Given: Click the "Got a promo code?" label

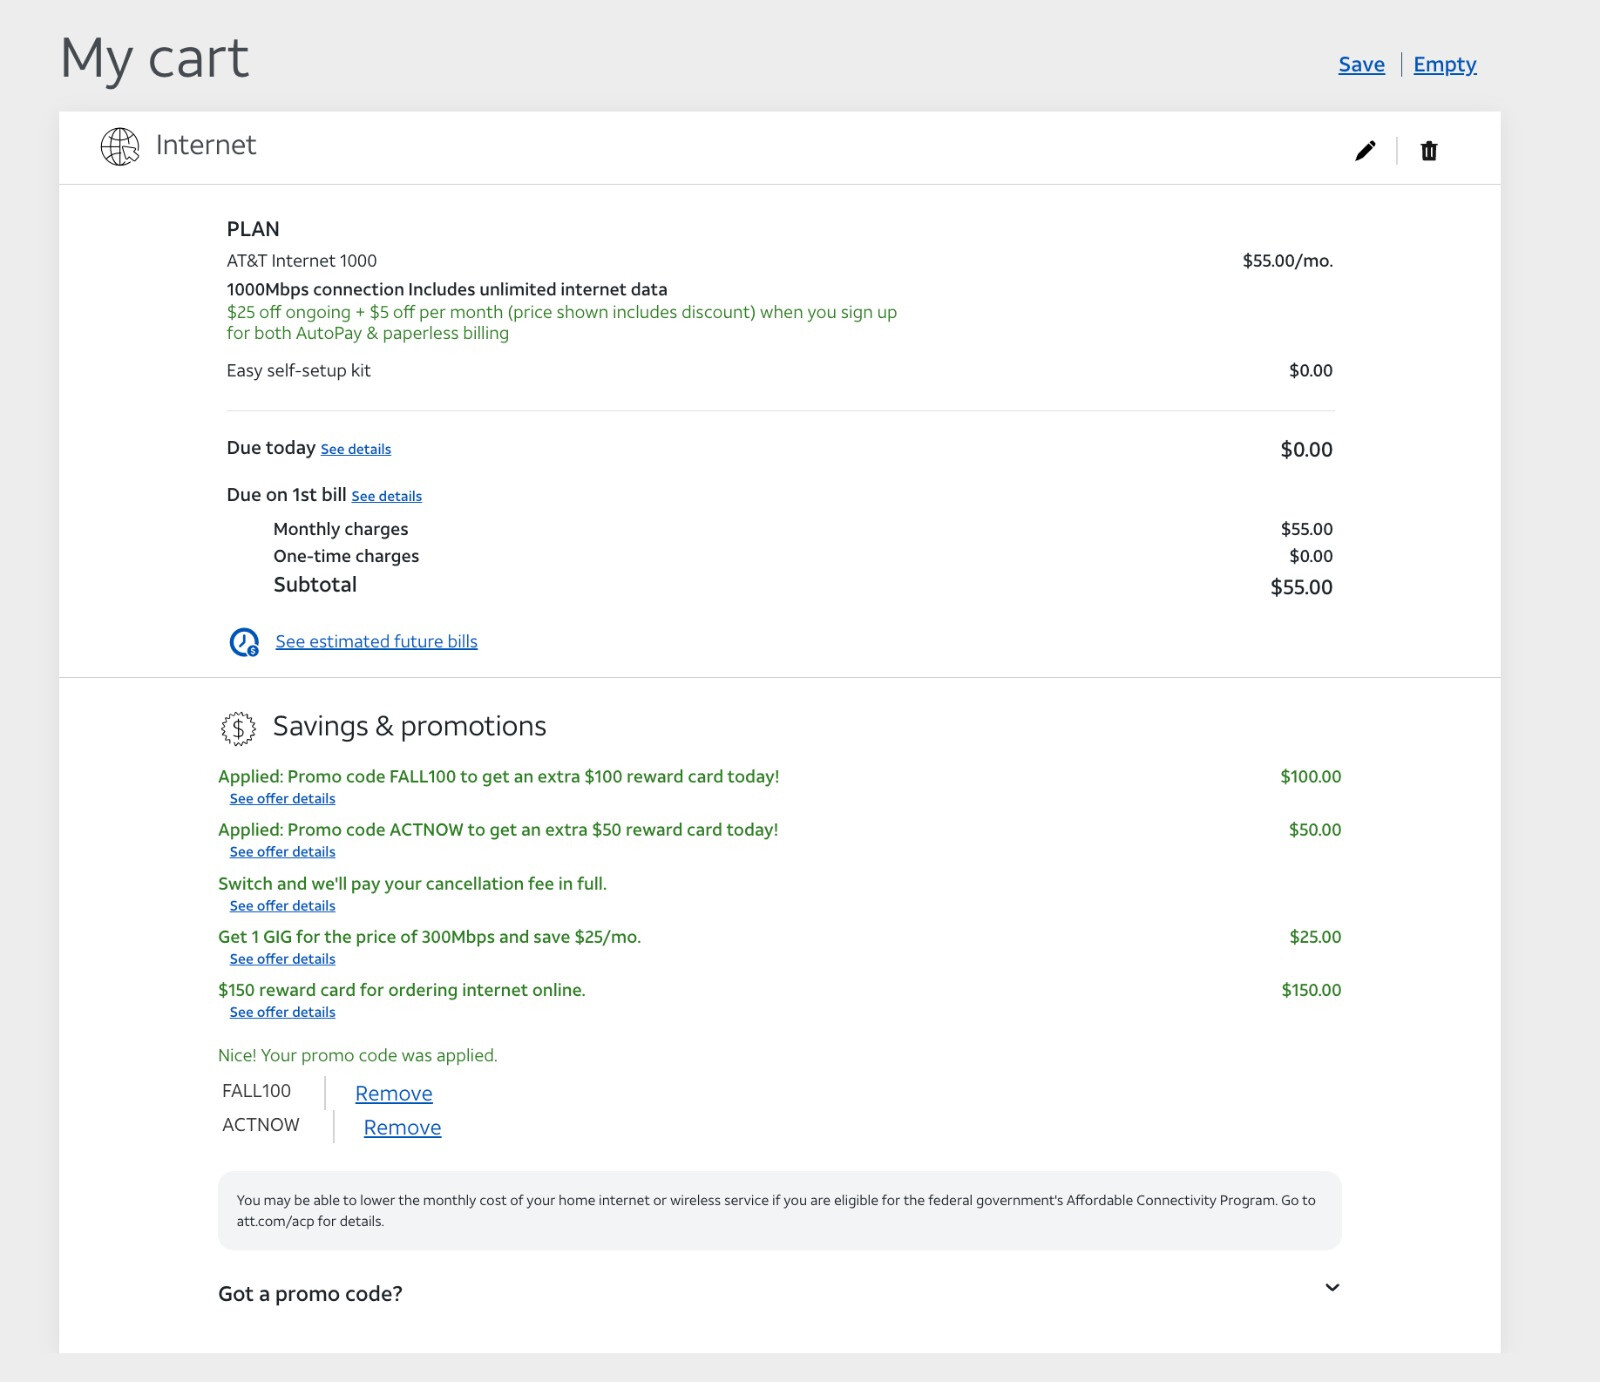Looking at the screenshot, I should click(310, 1294).
